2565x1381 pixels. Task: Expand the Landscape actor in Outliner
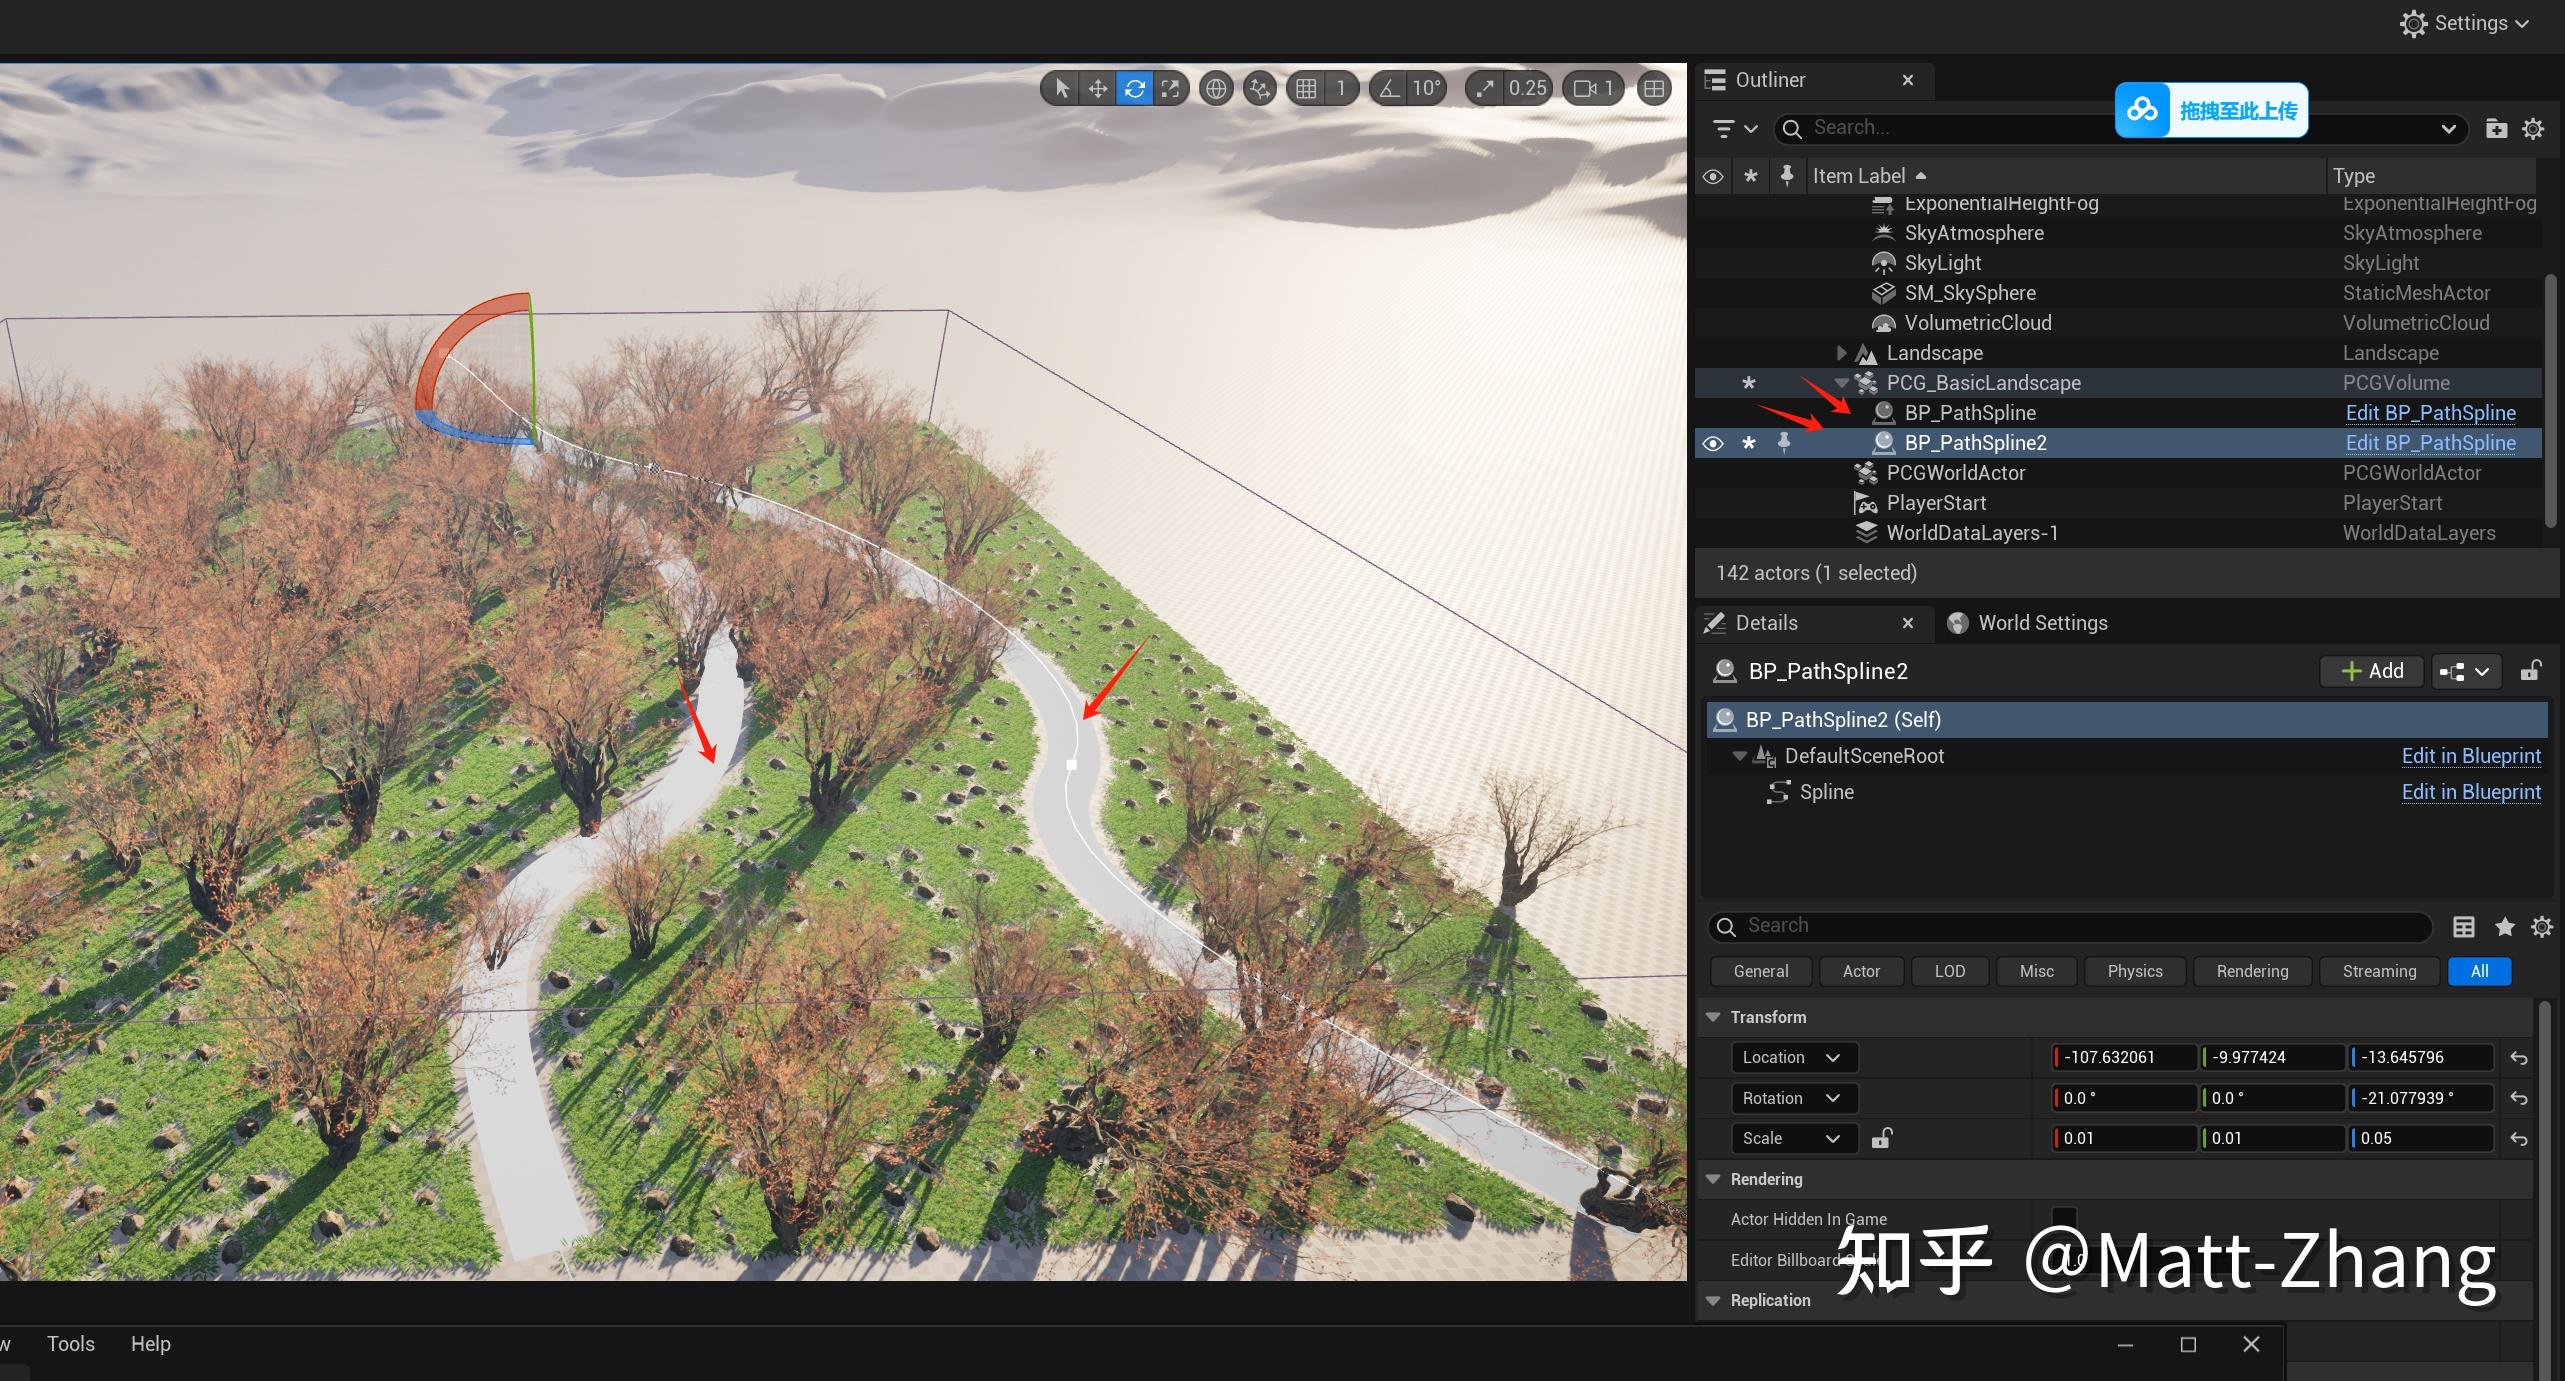(x=1841, y=352)
